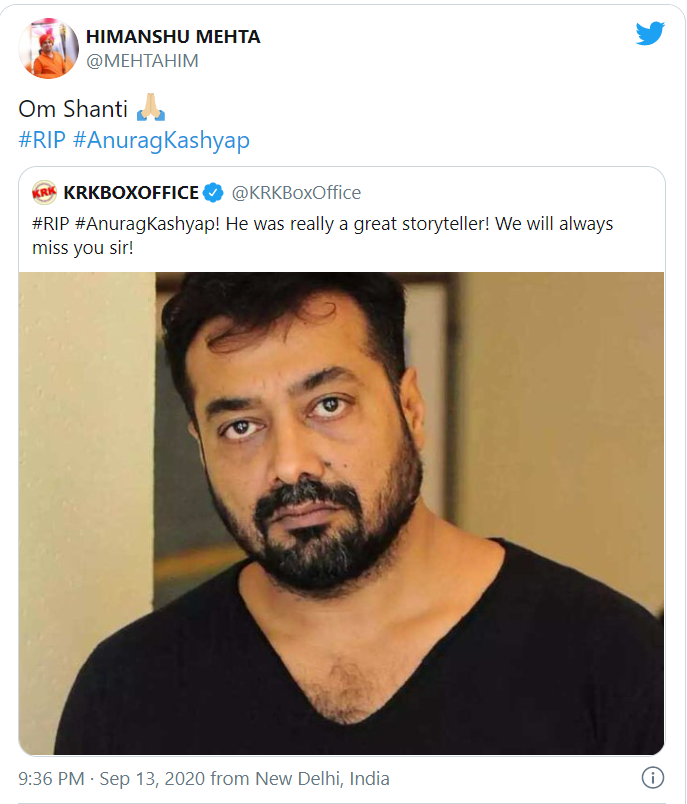Open #RIP hashtag below Om Shanti
The width and height of the screenshot is (687, 804).
click(x=41, y=140)
